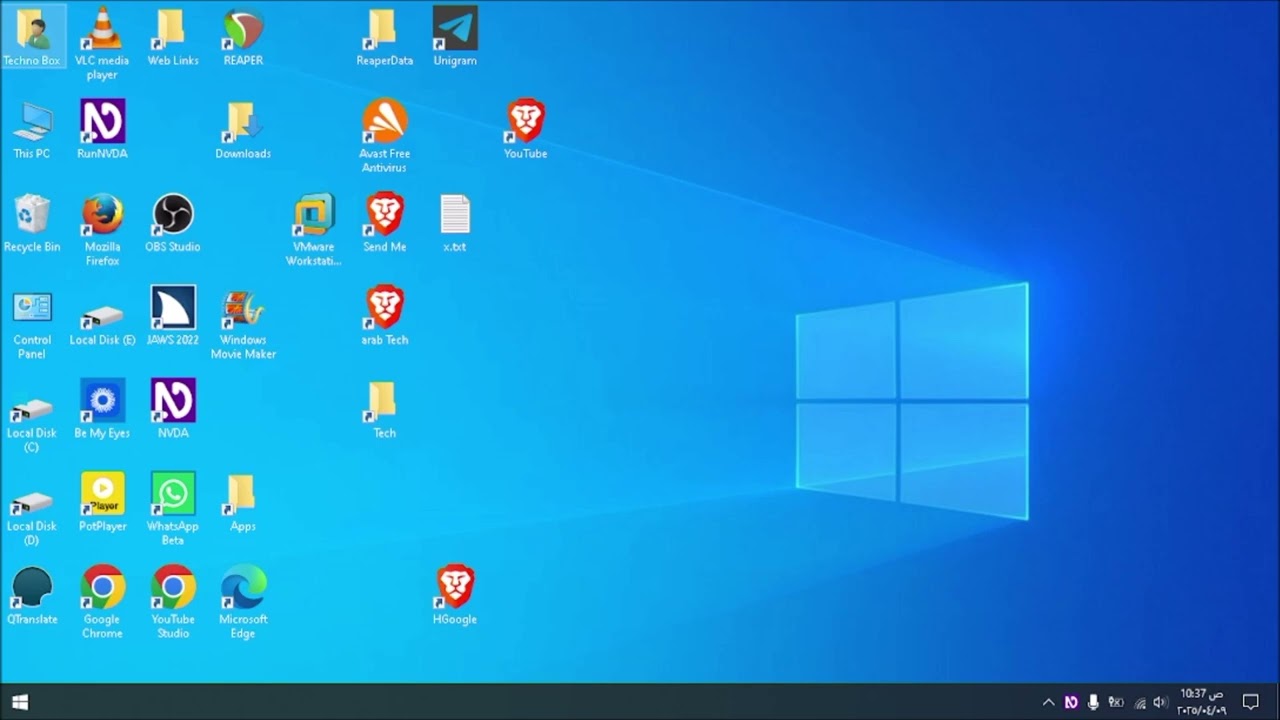This screenshot has width=1280, height=720.
Task: Show hidden system tray icons
Action: (1048, 702)
